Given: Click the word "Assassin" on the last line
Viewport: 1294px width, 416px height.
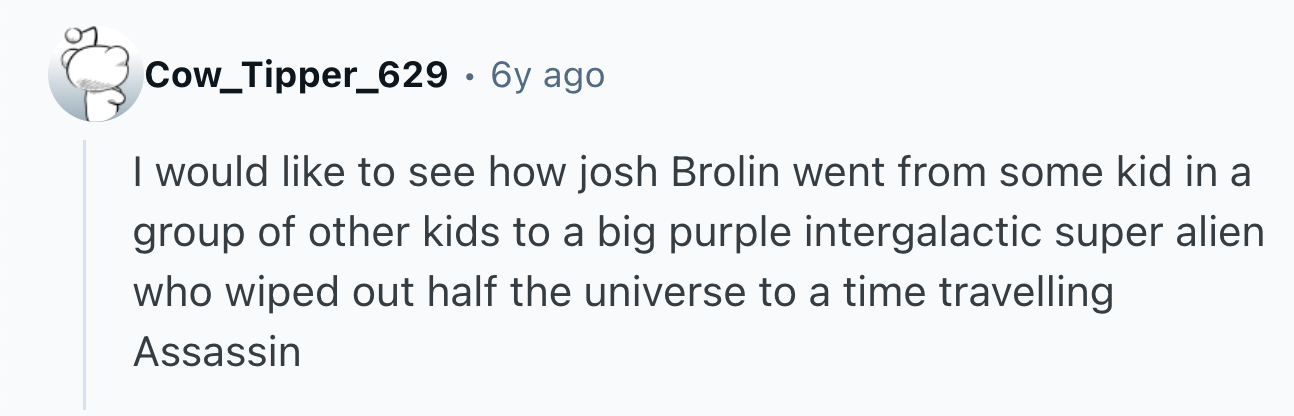Looking at the screenshot, I should 216,352.
